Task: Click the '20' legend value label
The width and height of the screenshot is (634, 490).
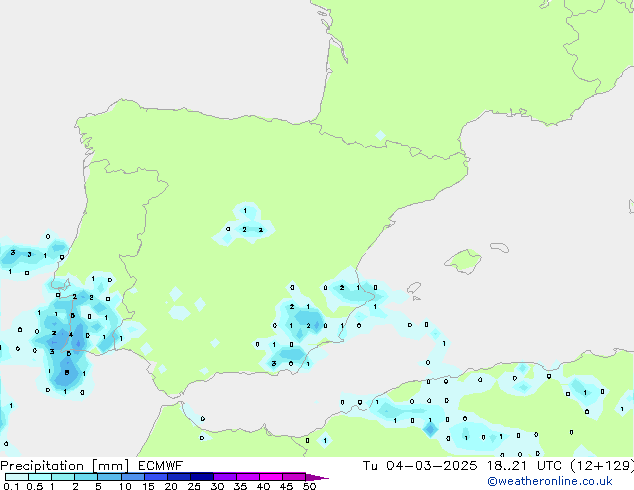Action: click(x=171, y=486)
